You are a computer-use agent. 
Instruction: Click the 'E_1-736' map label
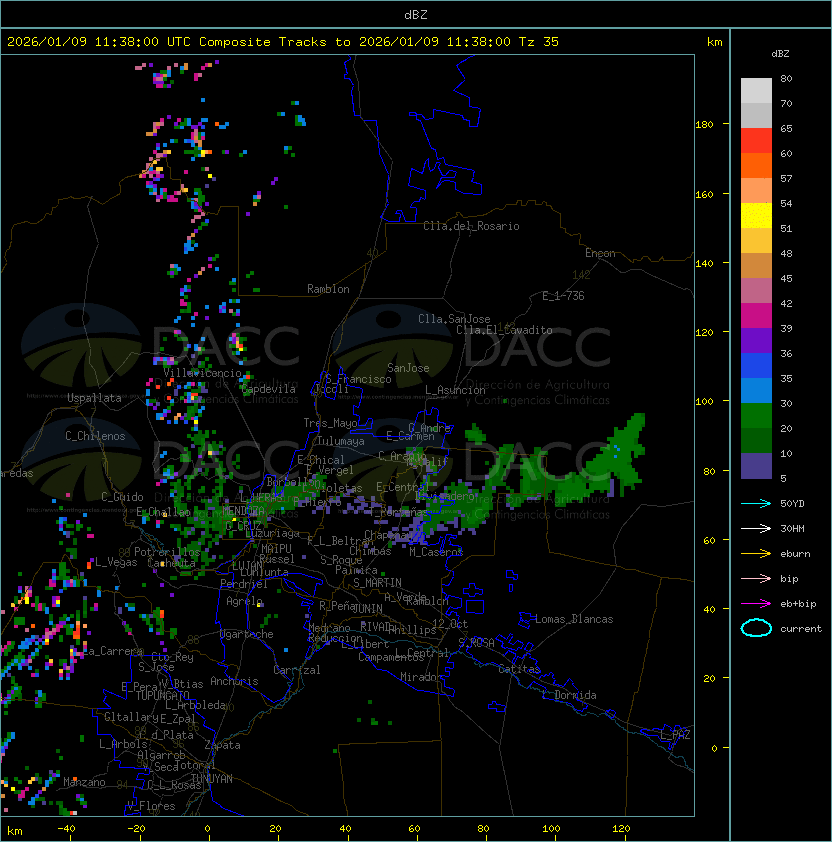coord(563,296)
